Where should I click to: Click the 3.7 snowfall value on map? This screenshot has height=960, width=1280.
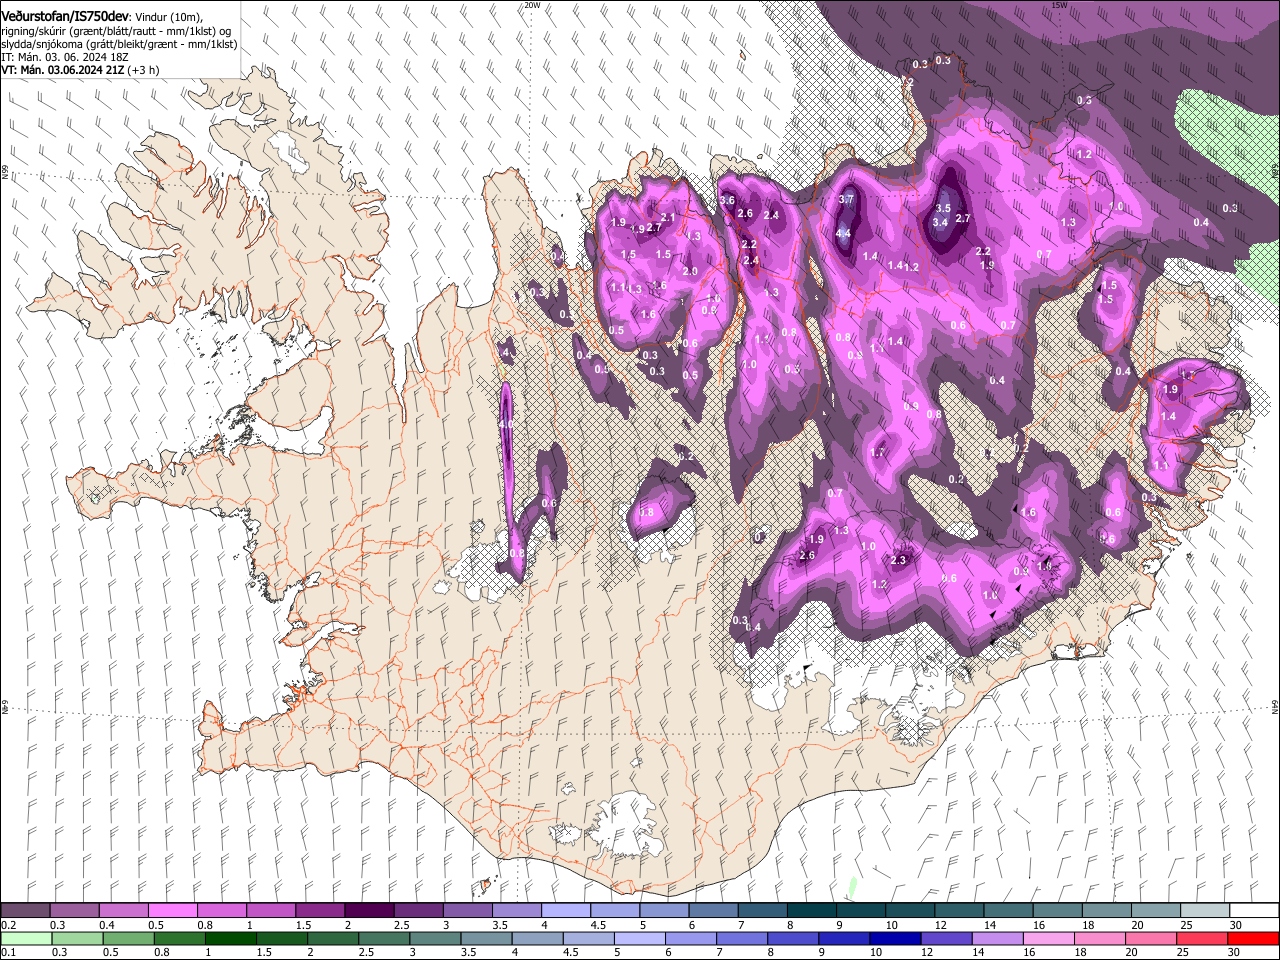(x=846, y=199)
